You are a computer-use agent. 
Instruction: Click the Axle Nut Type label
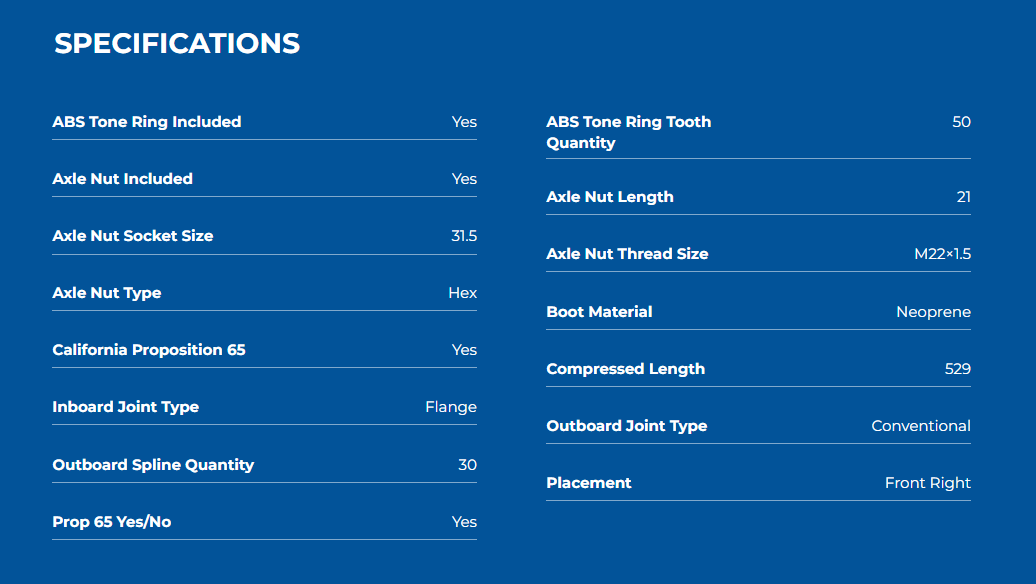(106, 293)
